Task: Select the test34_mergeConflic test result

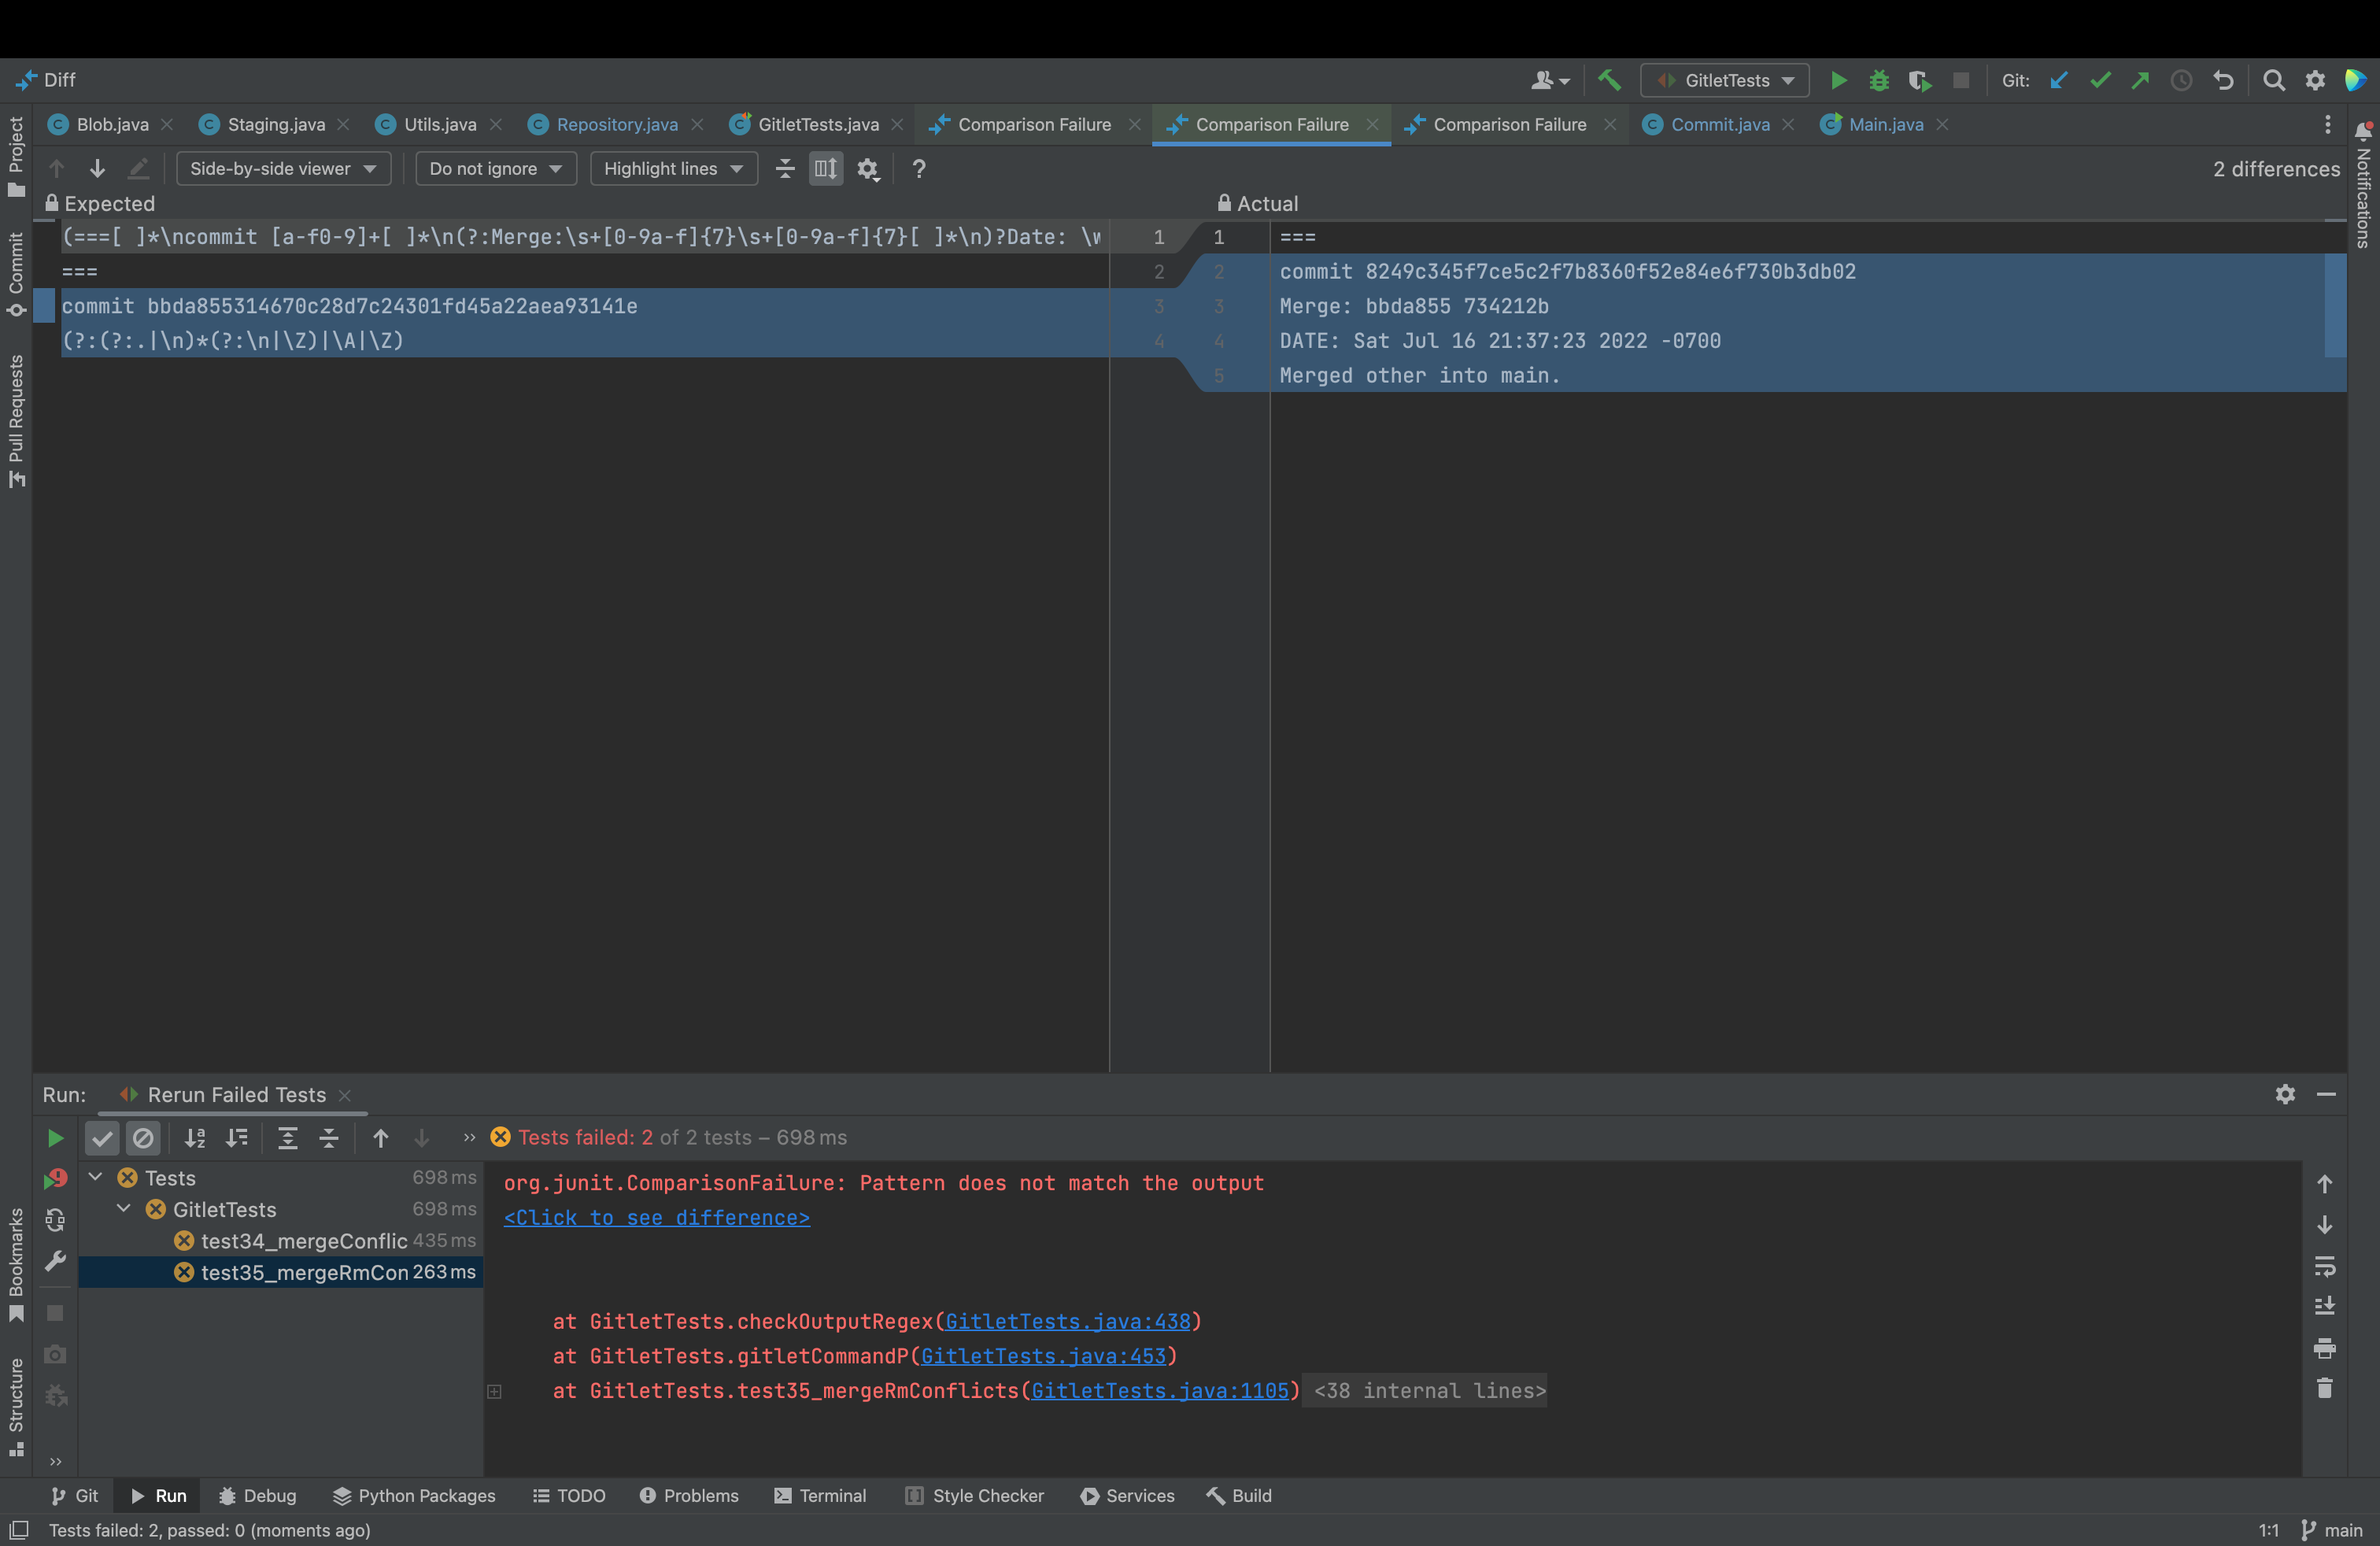Action: tap(303, 1241)
